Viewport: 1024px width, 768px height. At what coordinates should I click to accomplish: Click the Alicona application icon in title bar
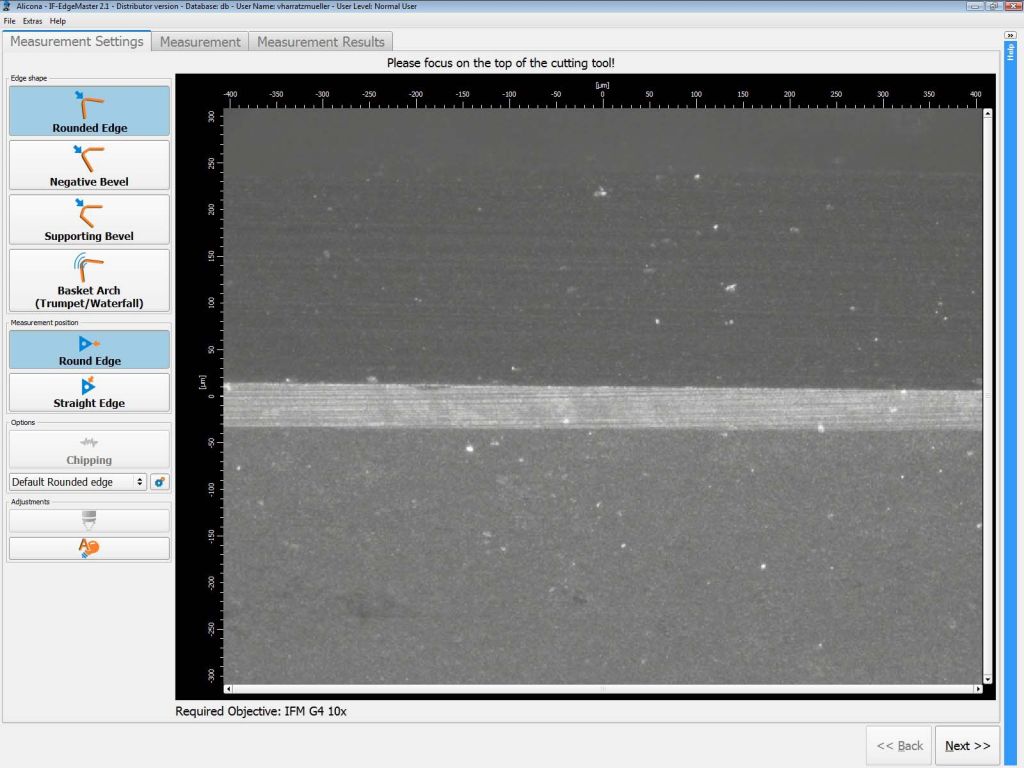pos(7,6)
